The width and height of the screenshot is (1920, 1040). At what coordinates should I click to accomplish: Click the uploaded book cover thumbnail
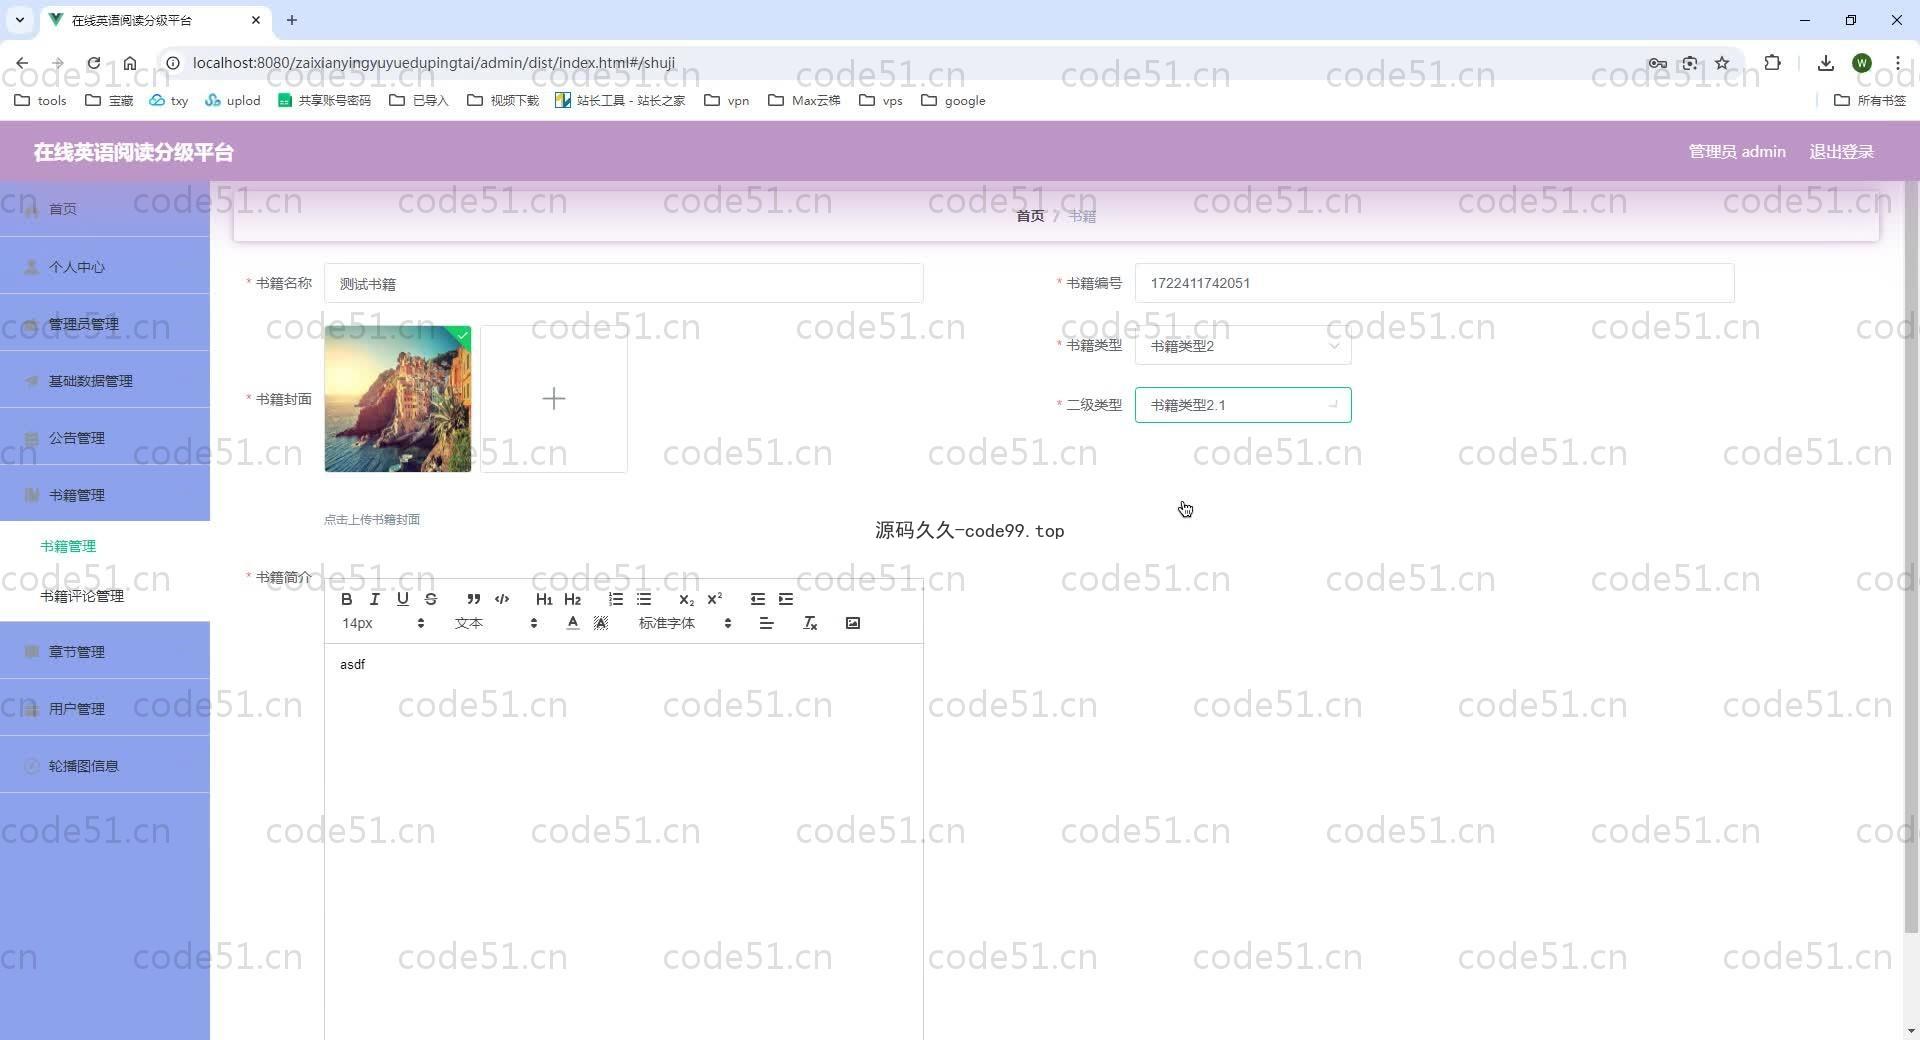[398, 398]
